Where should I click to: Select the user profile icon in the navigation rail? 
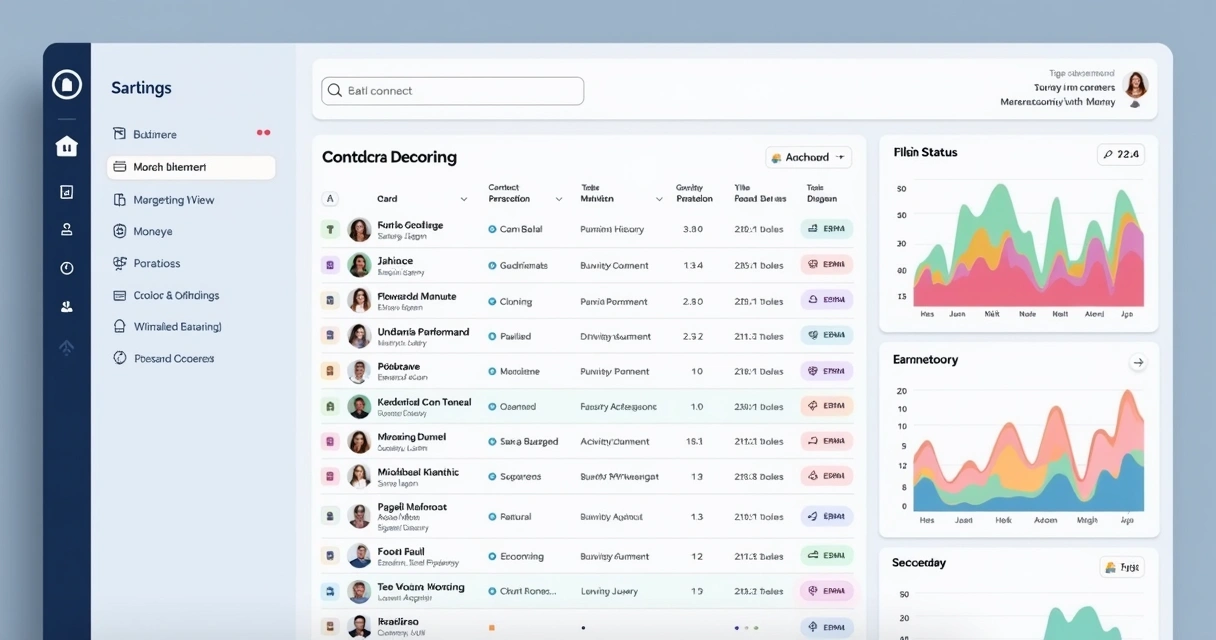(x=66, y=230)
